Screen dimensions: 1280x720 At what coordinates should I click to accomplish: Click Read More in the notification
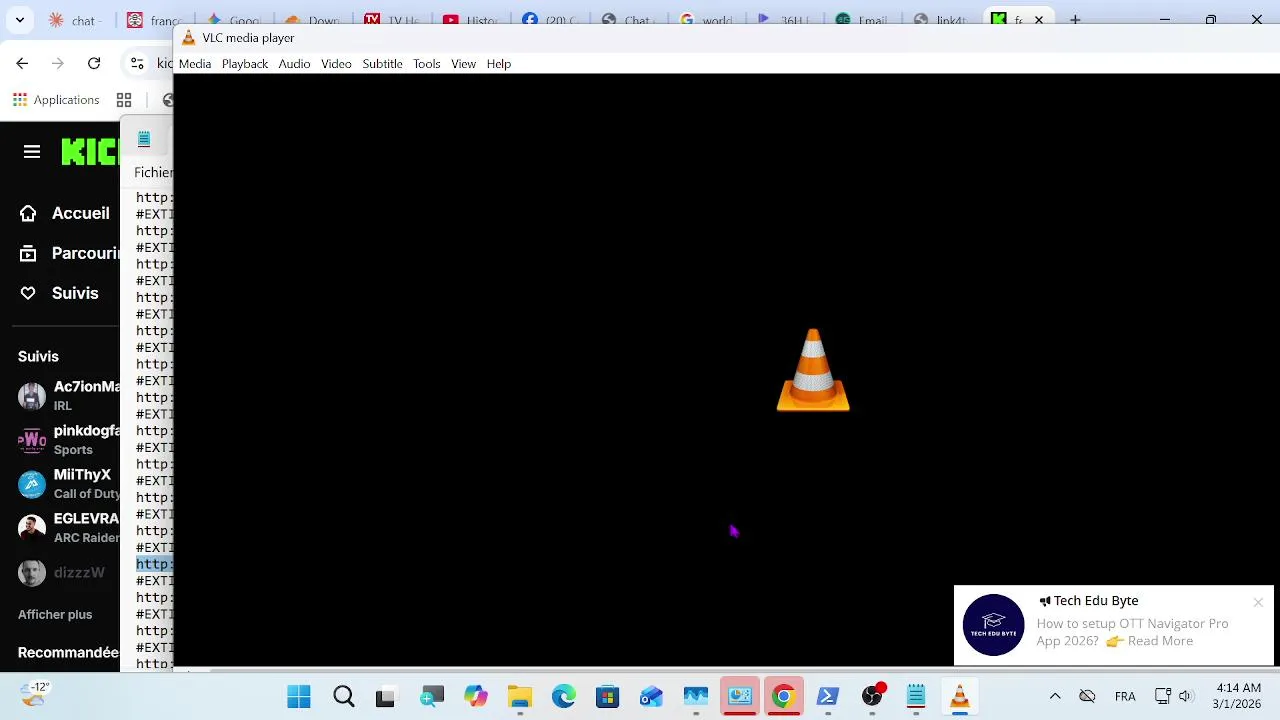click(1160, 641)
